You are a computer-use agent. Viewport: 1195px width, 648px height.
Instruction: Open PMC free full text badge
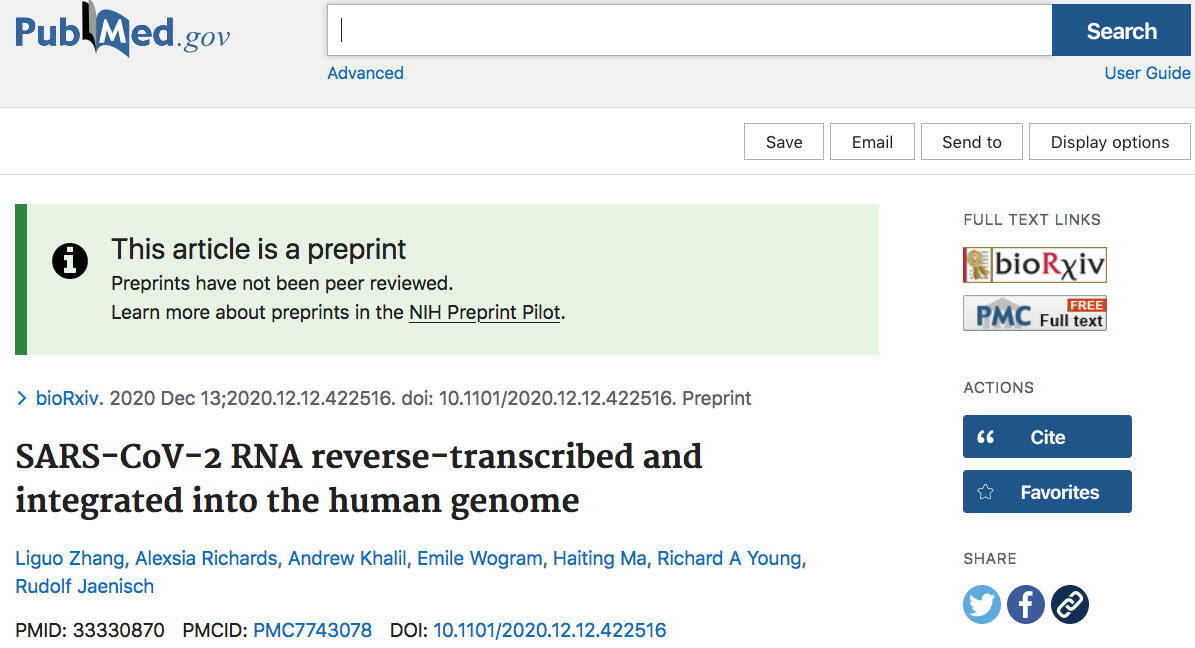[x=1034, y=313]
